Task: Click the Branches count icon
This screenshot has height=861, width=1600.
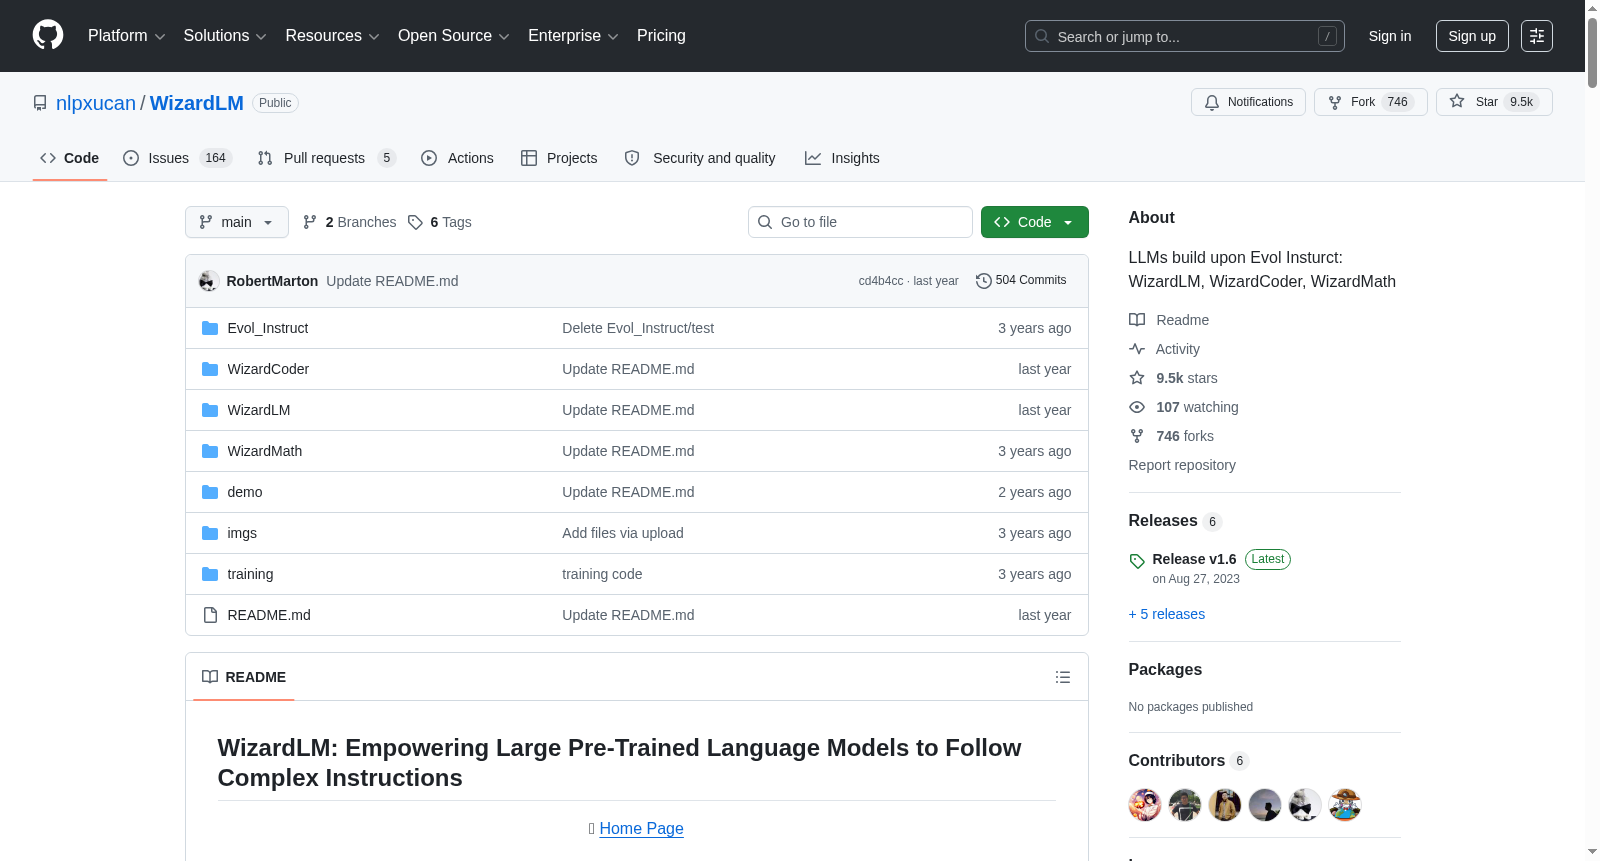Action: coord(310,222)
